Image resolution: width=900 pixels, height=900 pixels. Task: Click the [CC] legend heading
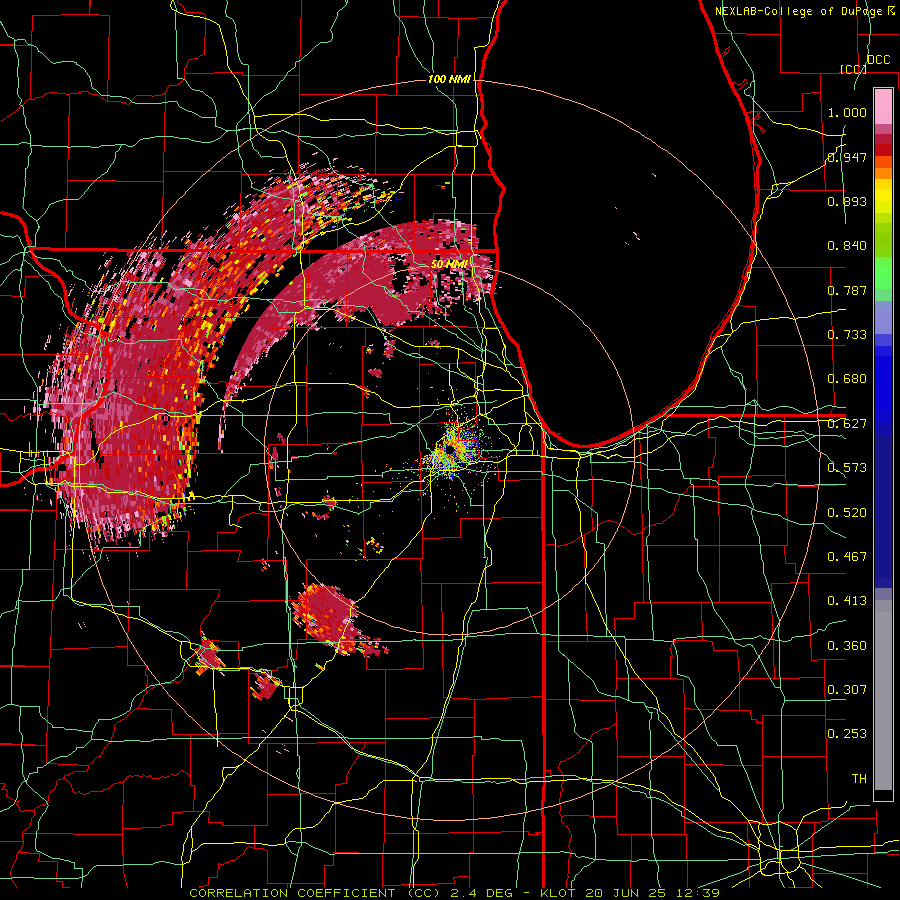click(x=854, y=69)
